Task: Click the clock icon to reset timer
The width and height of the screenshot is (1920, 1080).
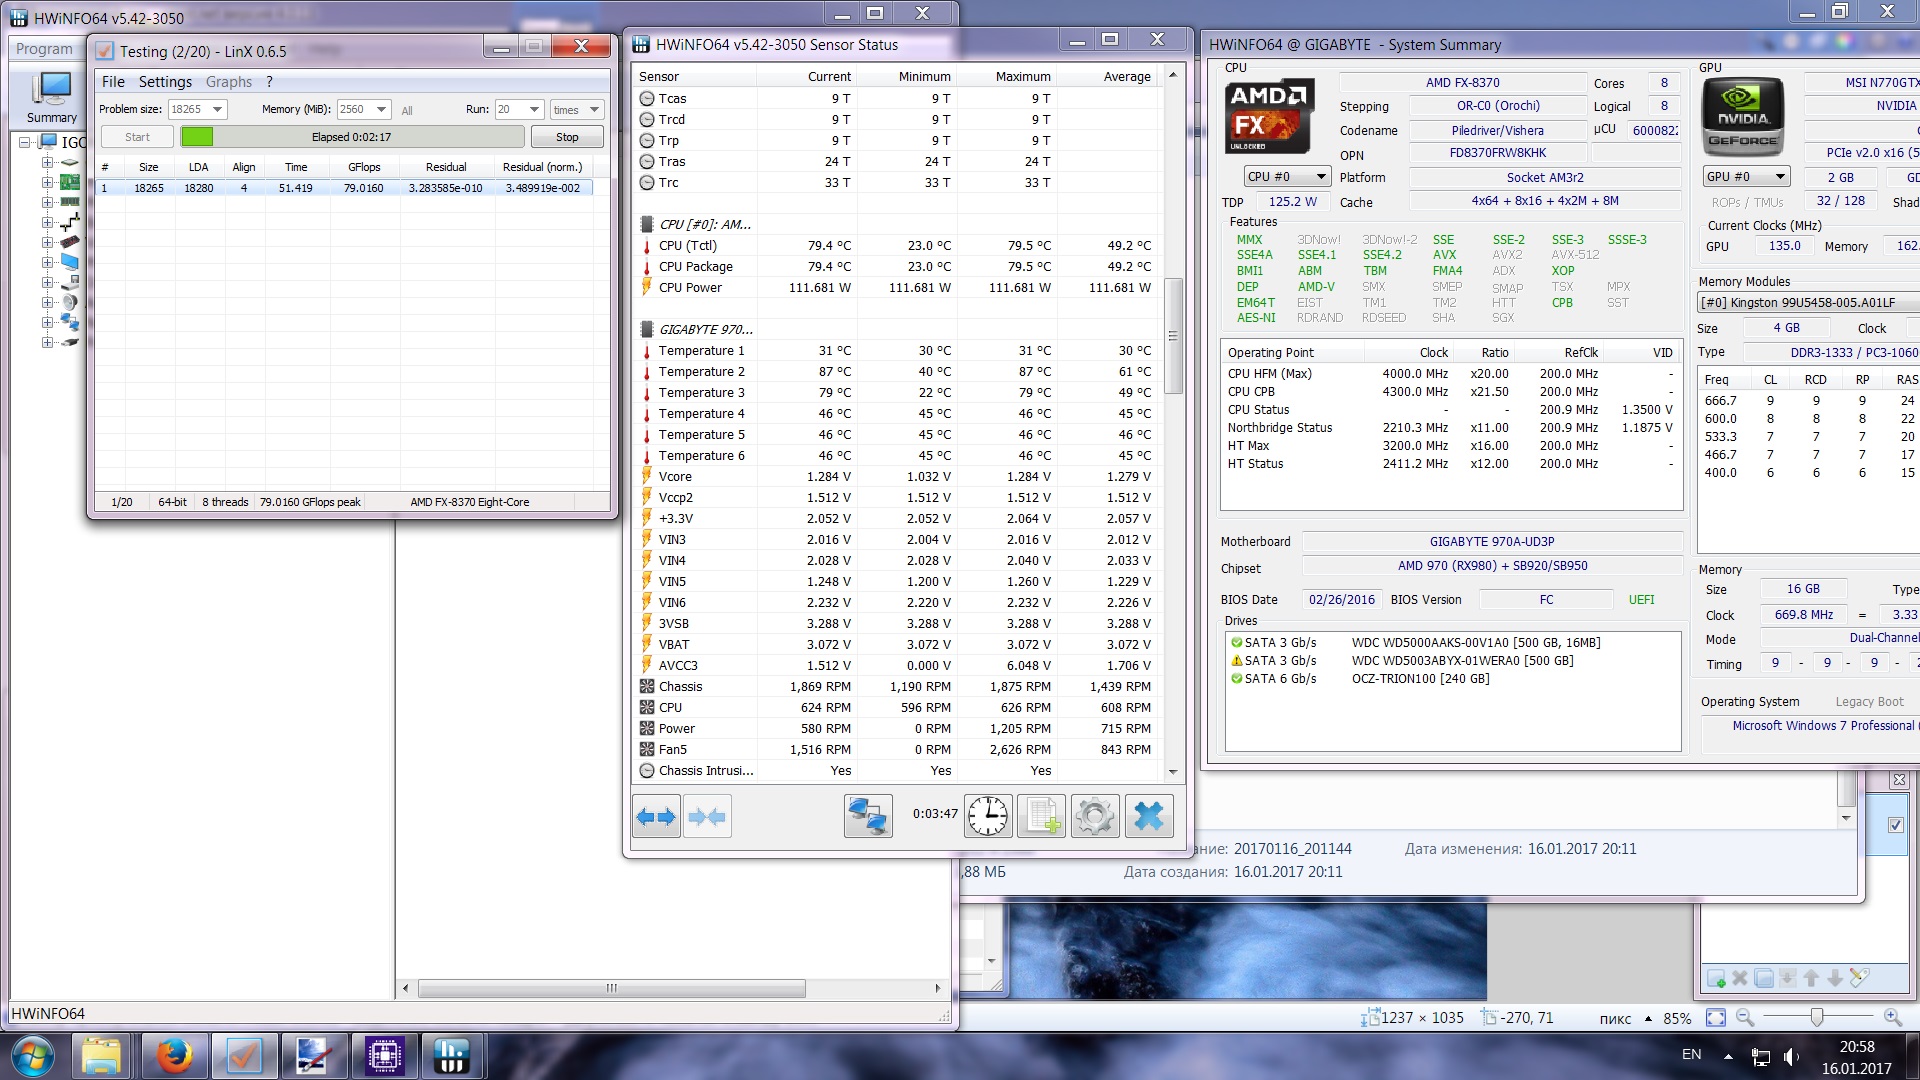Action: (x=987, y=817)
